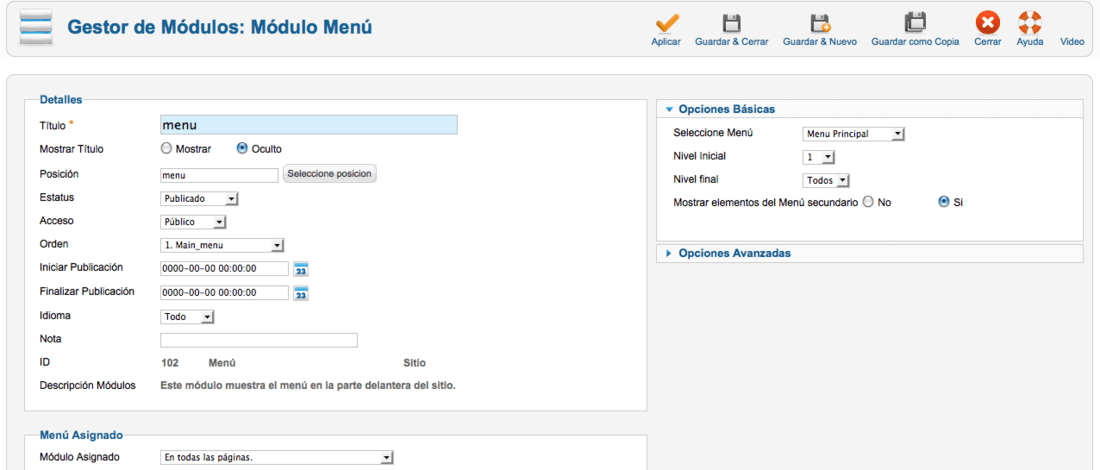This screenshot has height=470, width=1100.
Task: Click the Guardar & Nuevo icon
Action: click(x=819, y=23)
